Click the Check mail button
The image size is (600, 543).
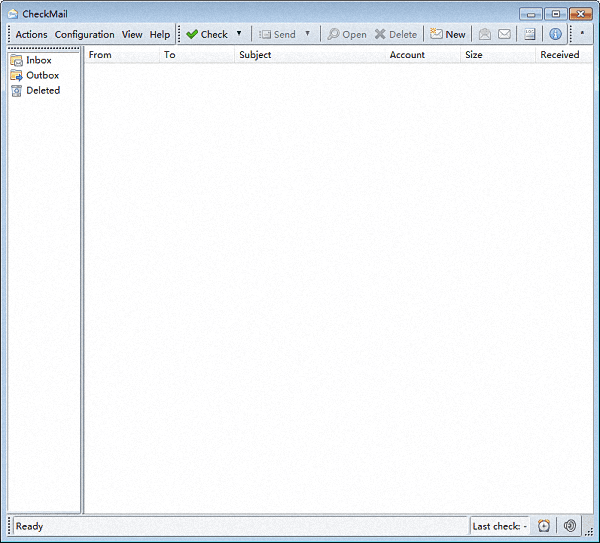click(x=207, y=34)
